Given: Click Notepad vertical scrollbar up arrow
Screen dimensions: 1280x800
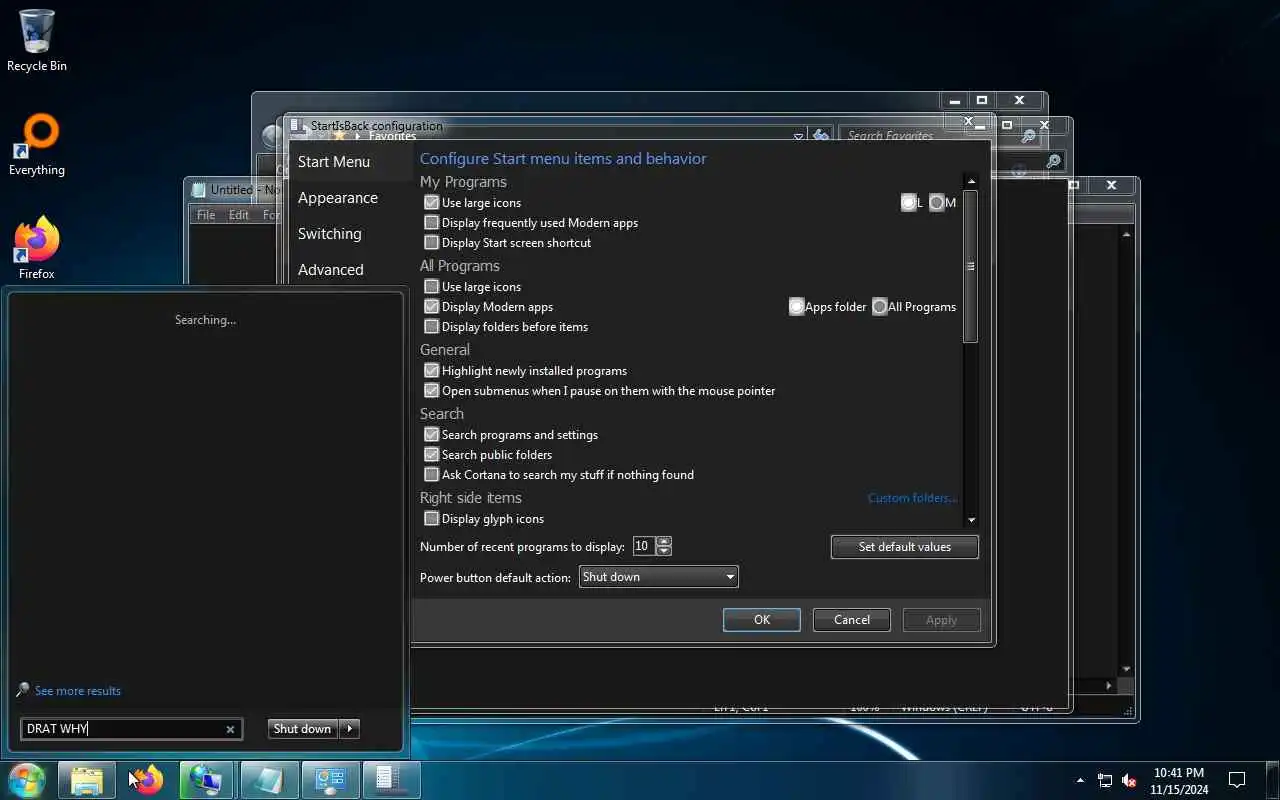Looking at the screenshot, I should pyautogui.click(x=1127, y=234).
